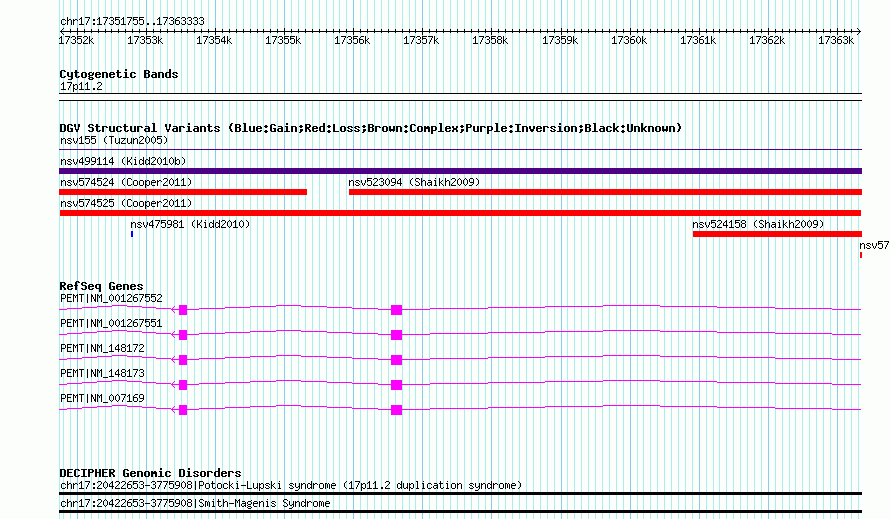Viewport: 890px width, 519px height.
Task: Click the left exon box of PEMT|NM_148173
Action: coord(183,385)
